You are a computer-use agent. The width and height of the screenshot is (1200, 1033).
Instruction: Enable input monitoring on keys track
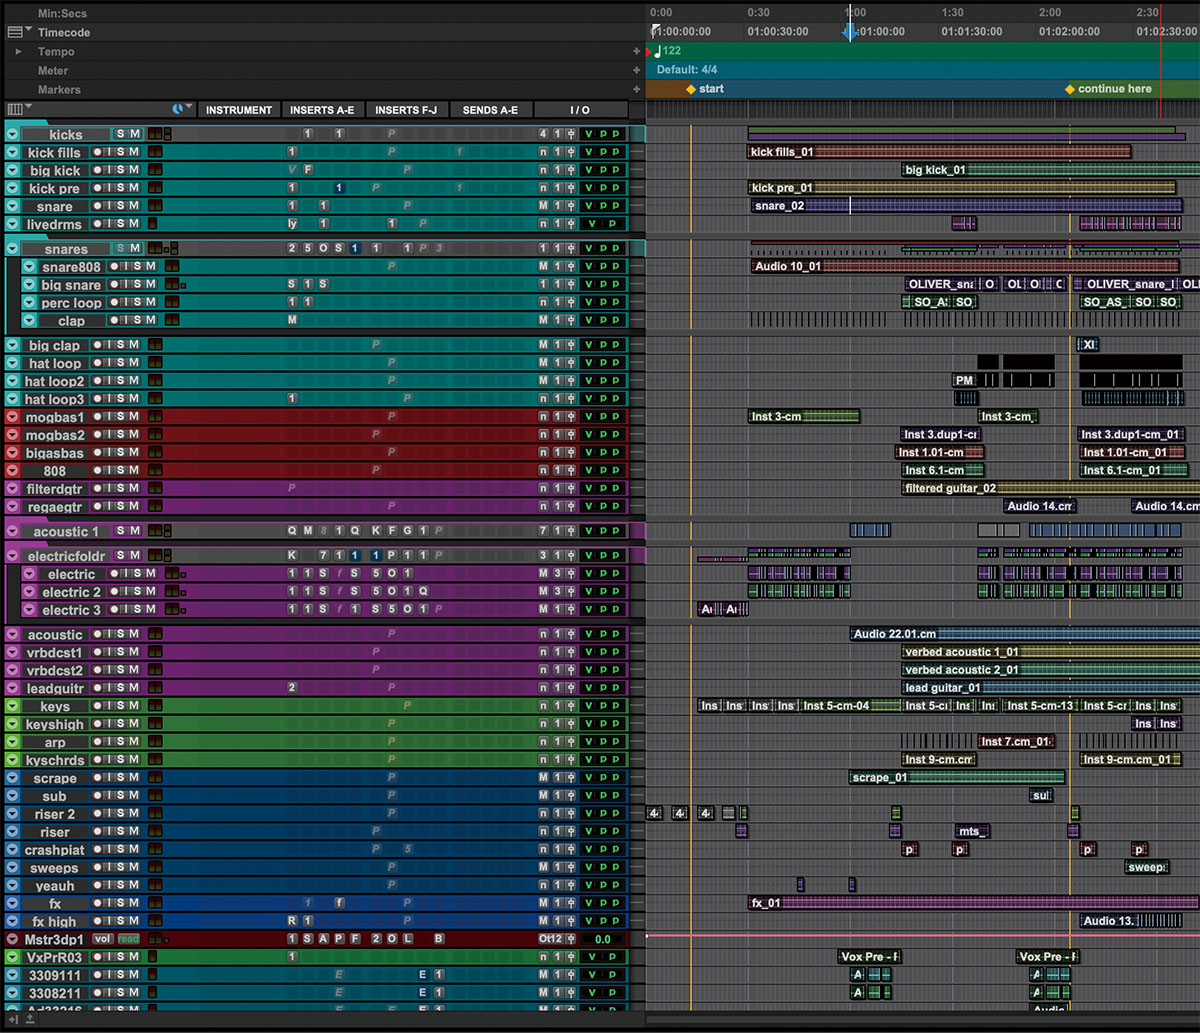click(x=109, y=706)
